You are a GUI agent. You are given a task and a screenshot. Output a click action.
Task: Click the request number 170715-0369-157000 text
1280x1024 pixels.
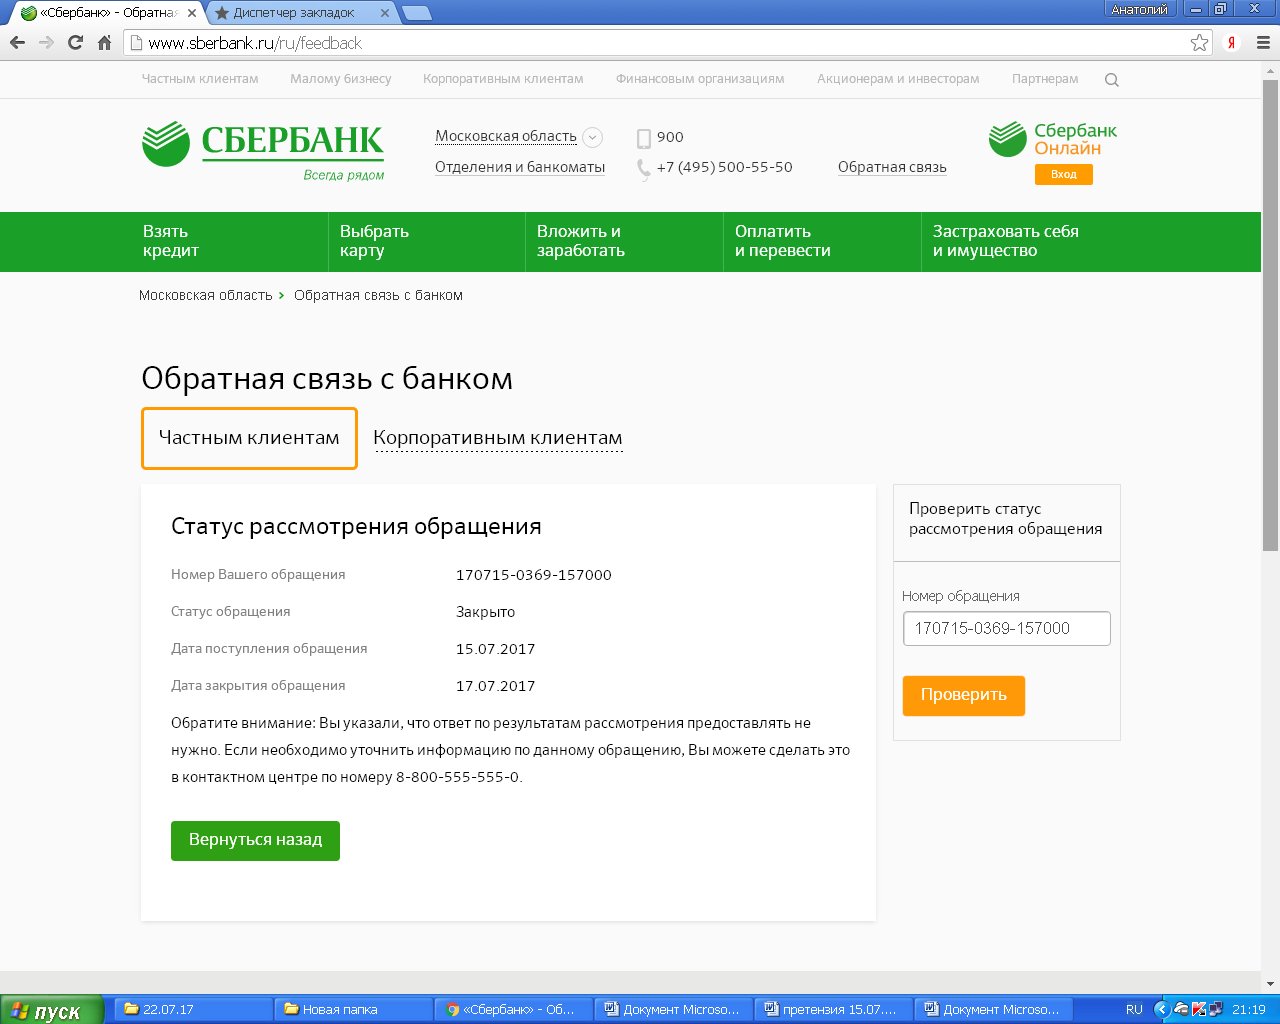tap(533, 575)
